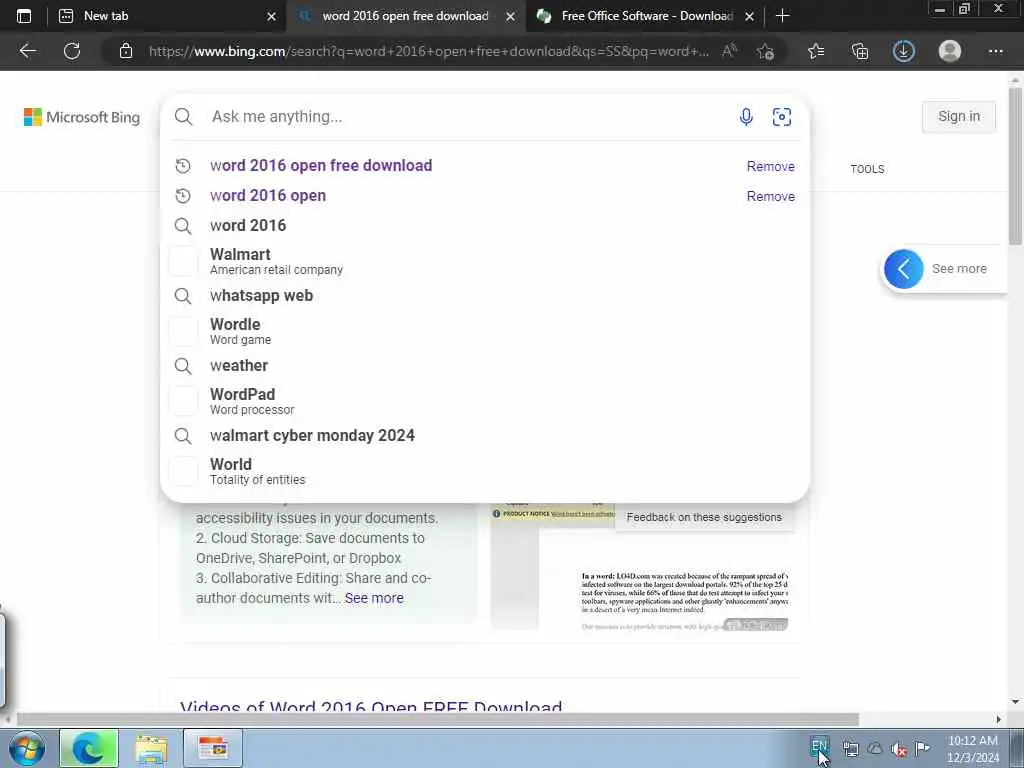Click the Sign in button
Image resolution: width=1024 pixels, height=768 pixels.
click(959, 117)
